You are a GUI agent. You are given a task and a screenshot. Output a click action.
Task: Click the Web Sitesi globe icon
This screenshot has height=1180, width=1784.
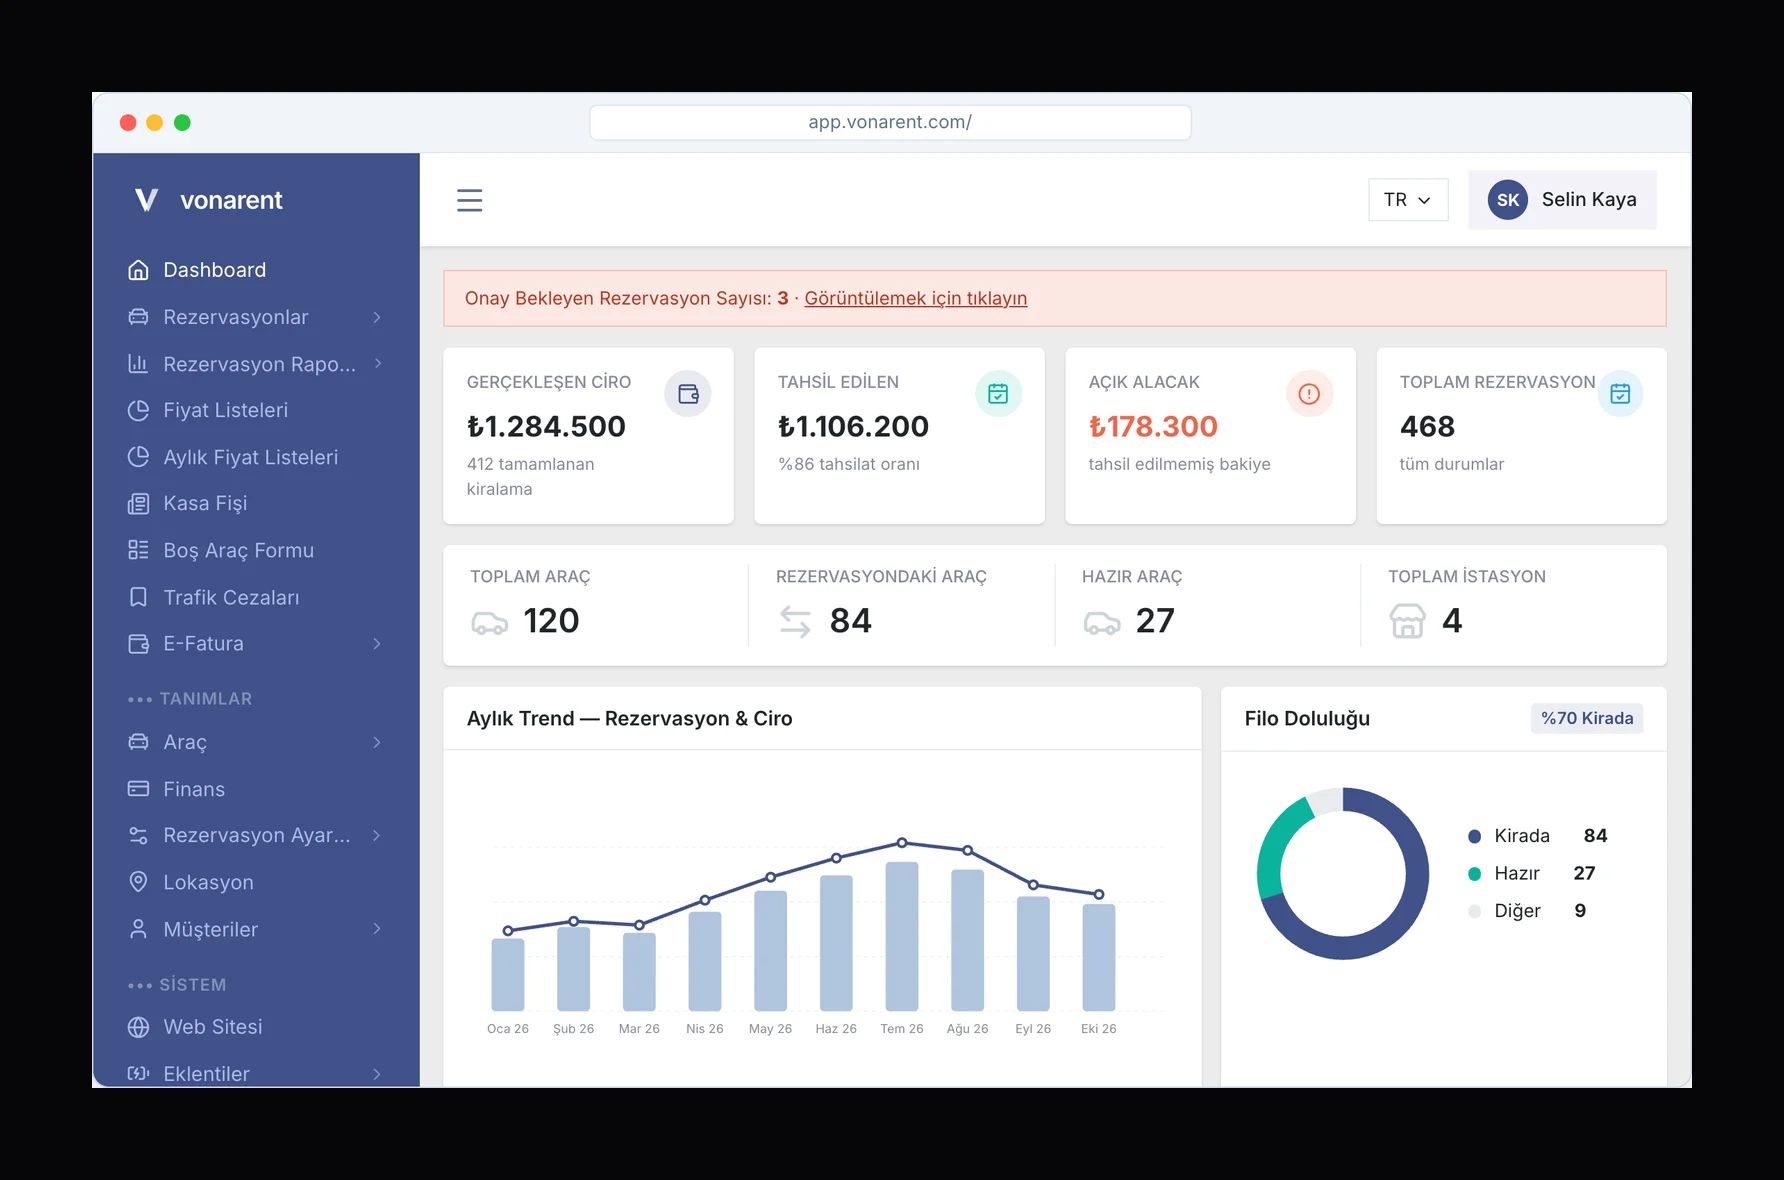pyautogui.click(x=139, y=1027)
